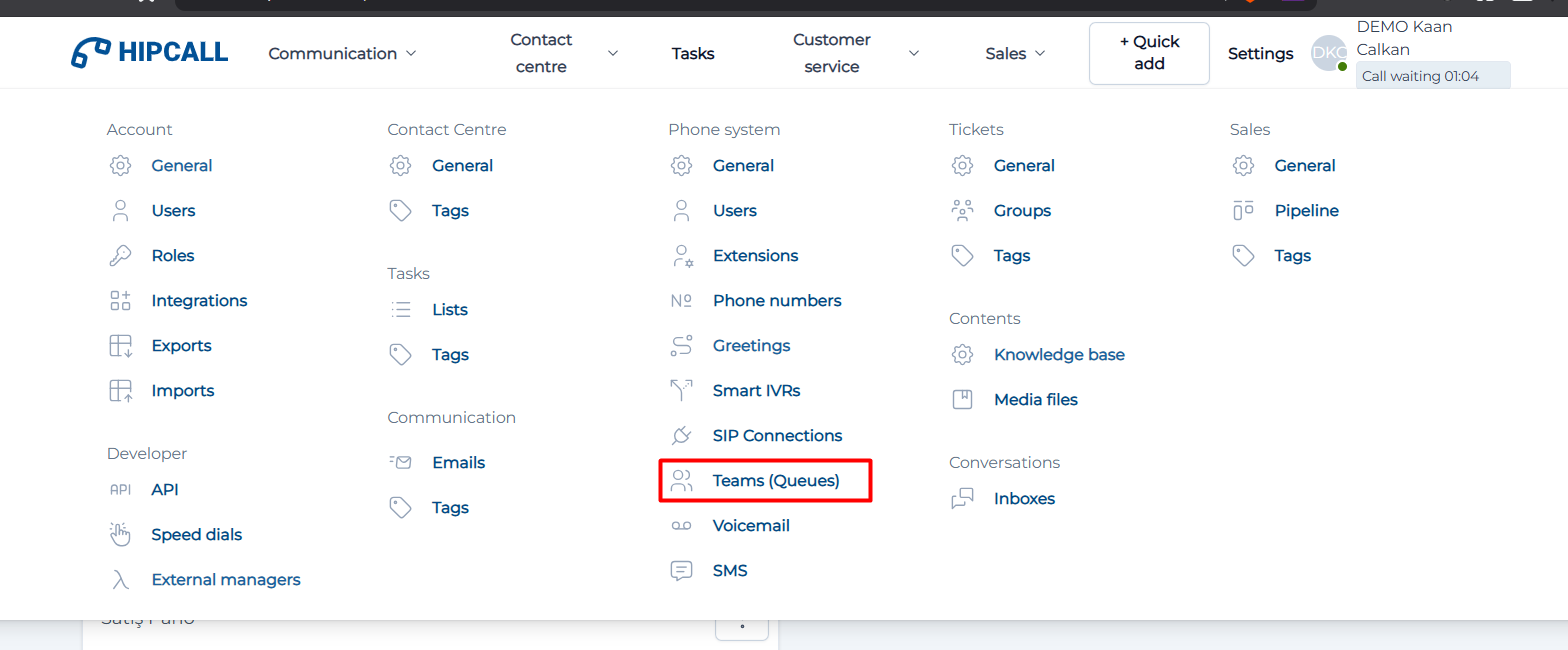Open Roles via the key icon
1568x650 pixels.
120,256
